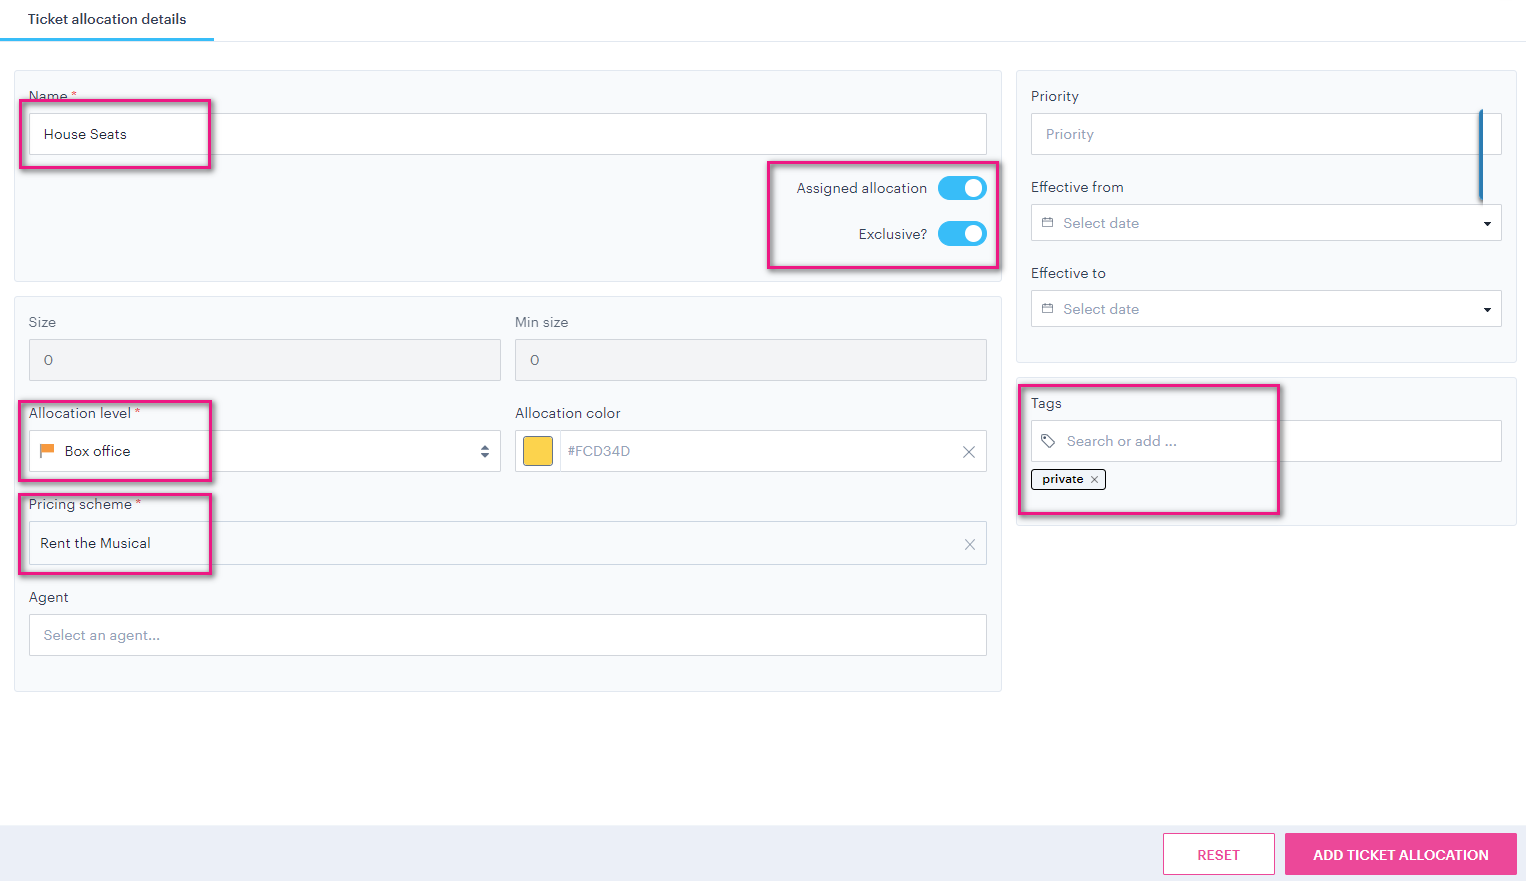Remove the private tag with its x
The width and height of the screenshot is (1526, 881).
1095,480
